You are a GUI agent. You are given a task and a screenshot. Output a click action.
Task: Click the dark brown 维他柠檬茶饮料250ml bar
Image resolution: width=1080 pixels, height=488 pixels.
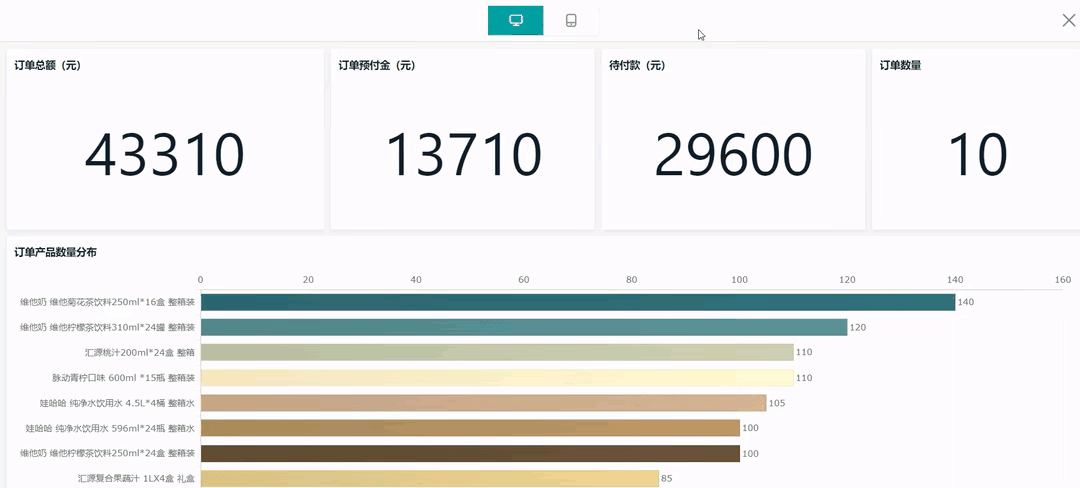pos(470,453)
